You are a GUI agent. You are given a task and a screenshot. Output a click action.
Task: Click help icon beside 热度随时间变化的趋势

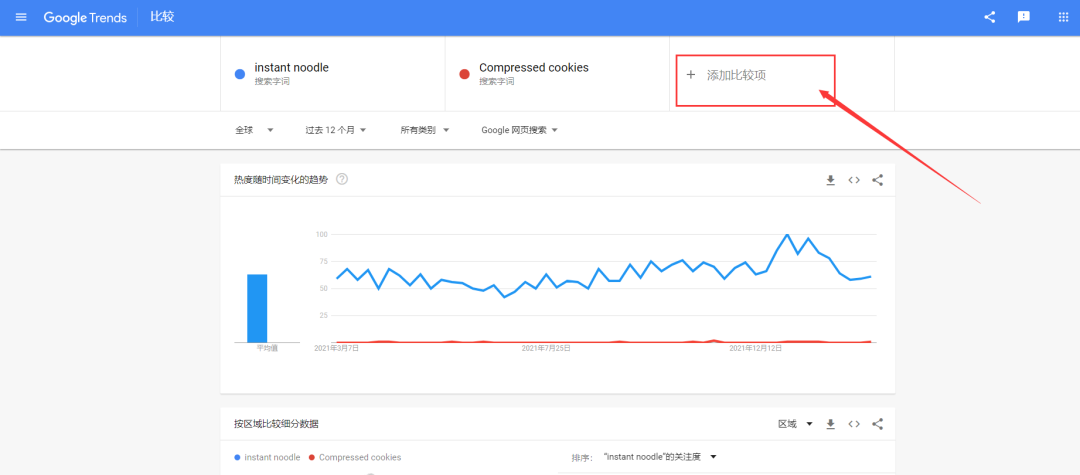(x=342, y=180)
